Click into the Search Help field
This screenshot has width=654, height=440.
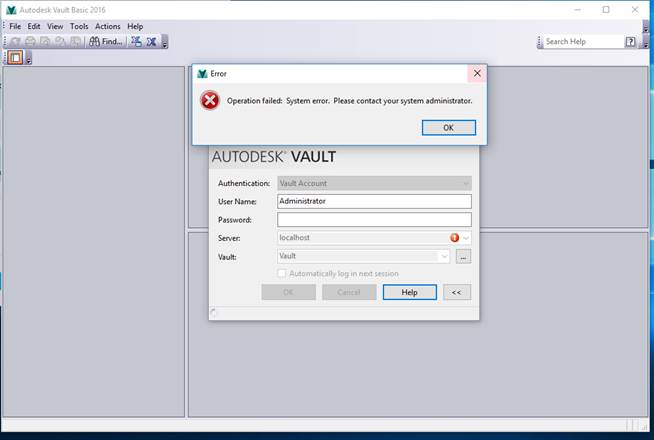pos(583,41)
